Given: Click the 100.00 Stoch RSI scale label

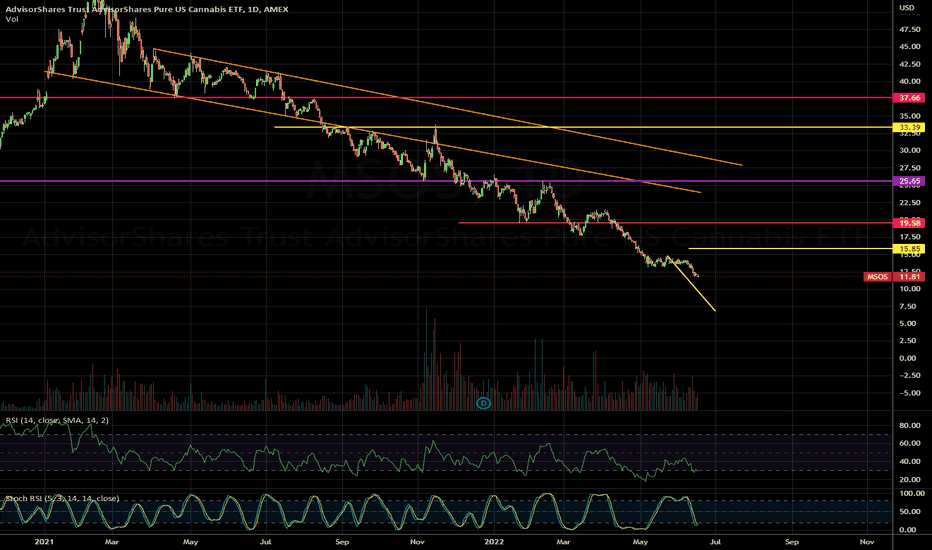Looking at the screenshot, I should coord(912,494).
